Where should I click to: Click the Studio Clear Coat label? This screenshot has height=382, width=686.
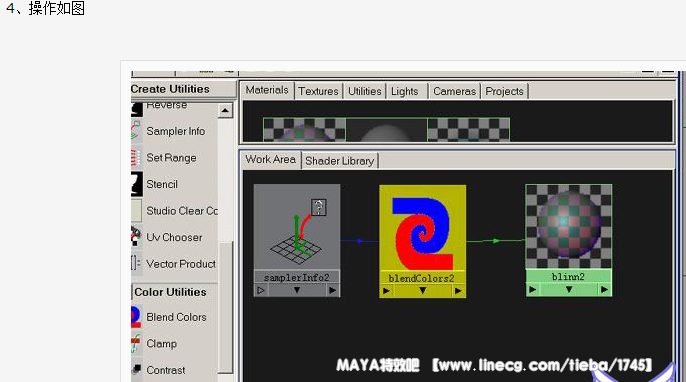pyautogui.click(x=182, y=210)
